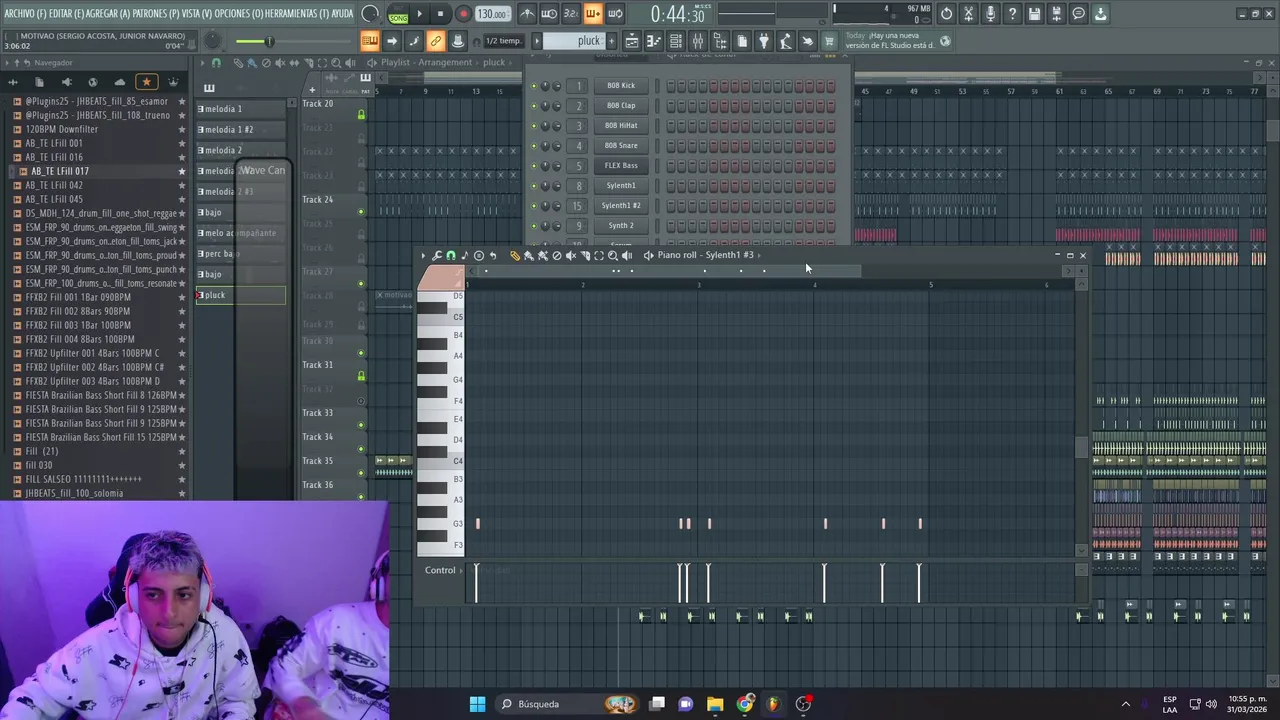Viewport: 1280px width, 720px height.
Task: Open browser item '120BPM Downfilter'
Action: (62, 129)
